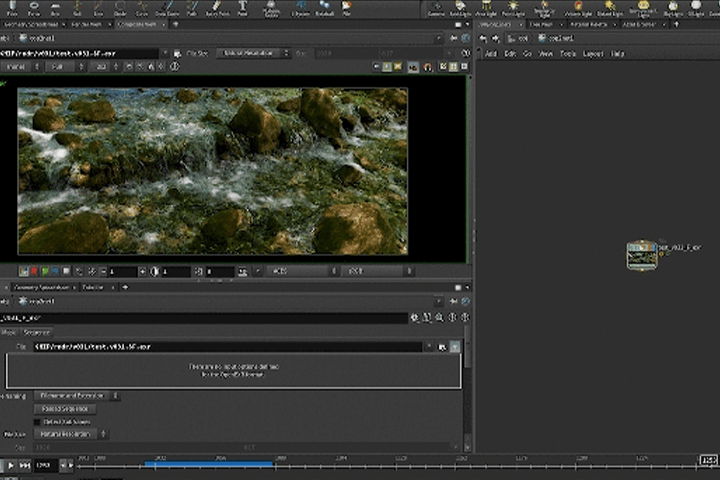Image resolution: width=720 pixels, height=480 pixels.
Task: Click the File path input field
Action: click(x=227, y=347)
